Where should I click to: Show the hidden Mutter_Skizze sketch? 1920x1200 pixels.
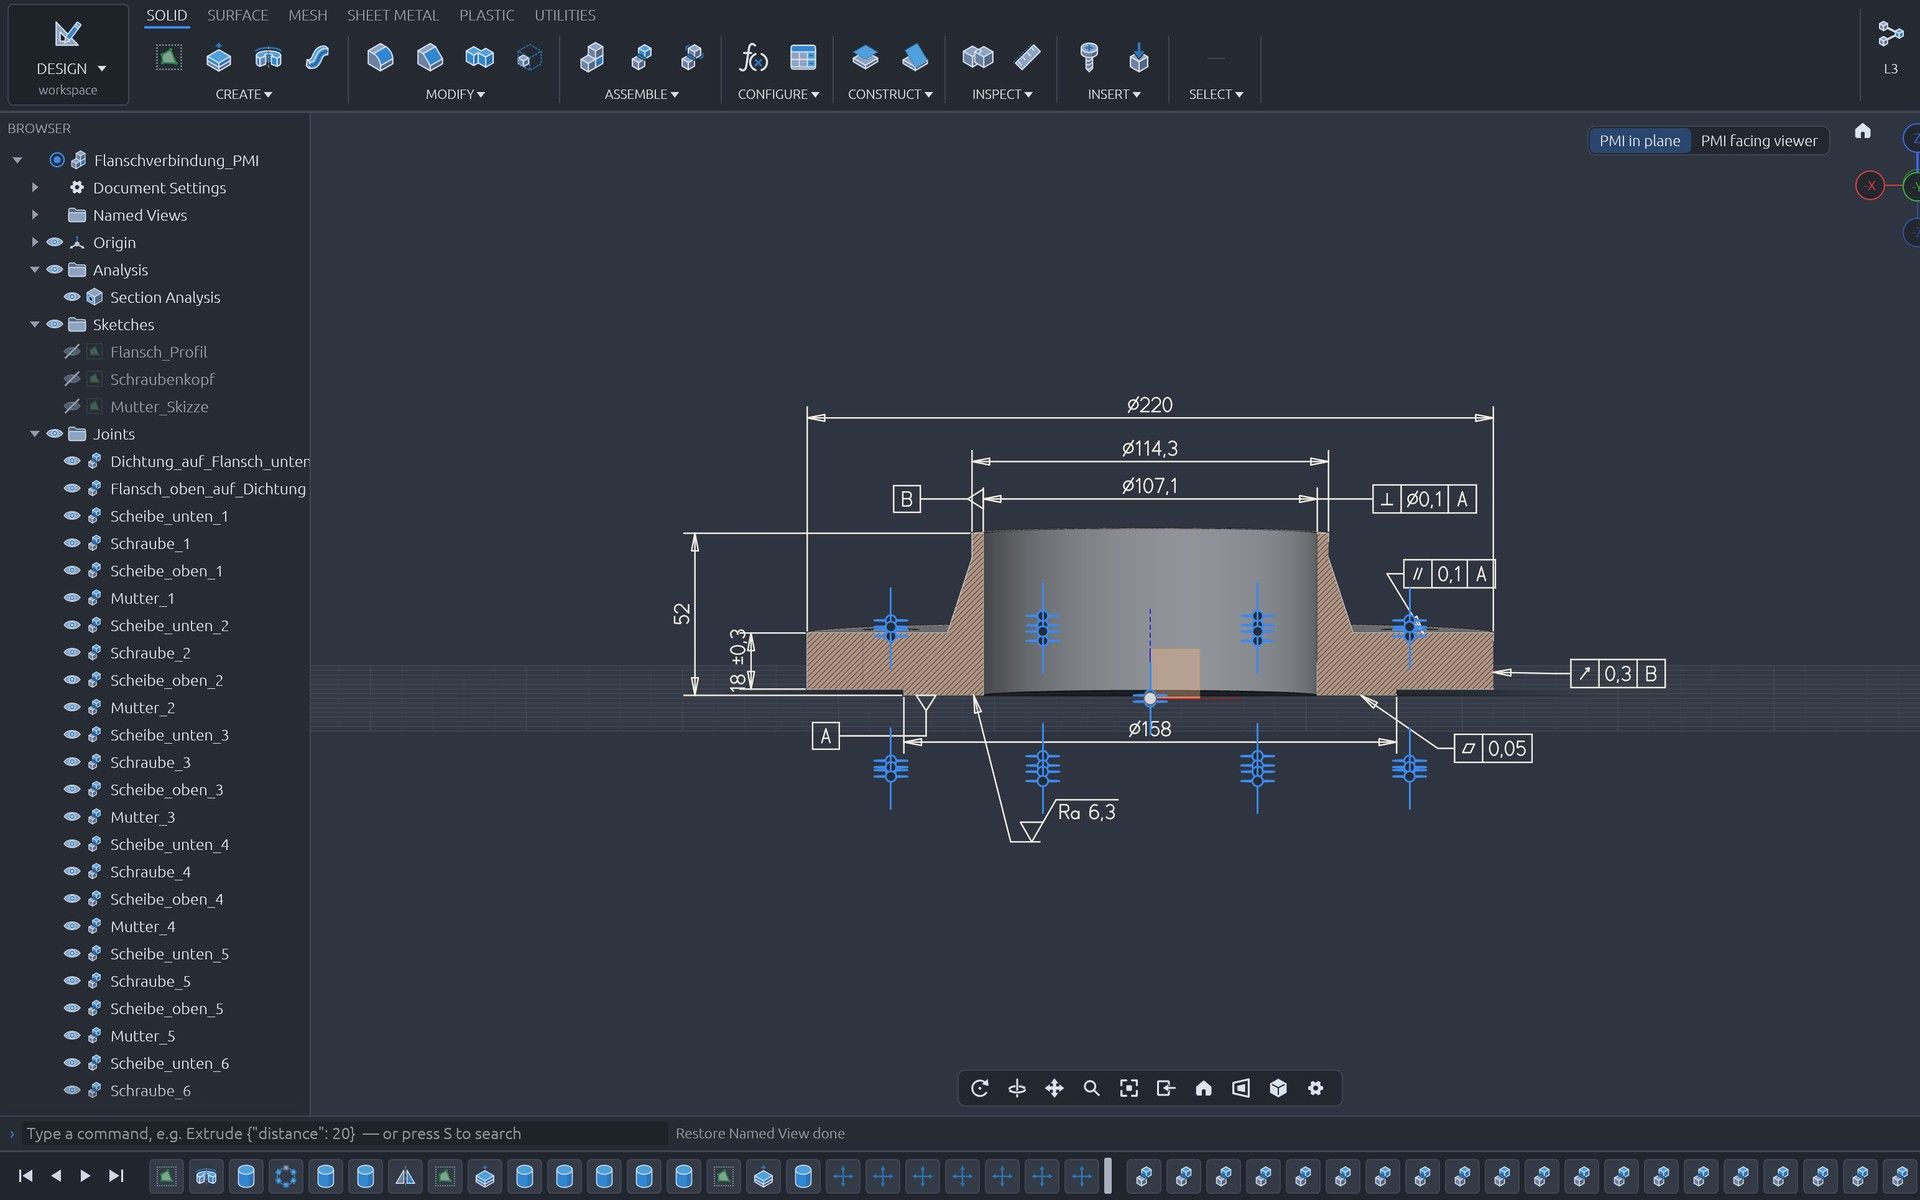[72, 407]
